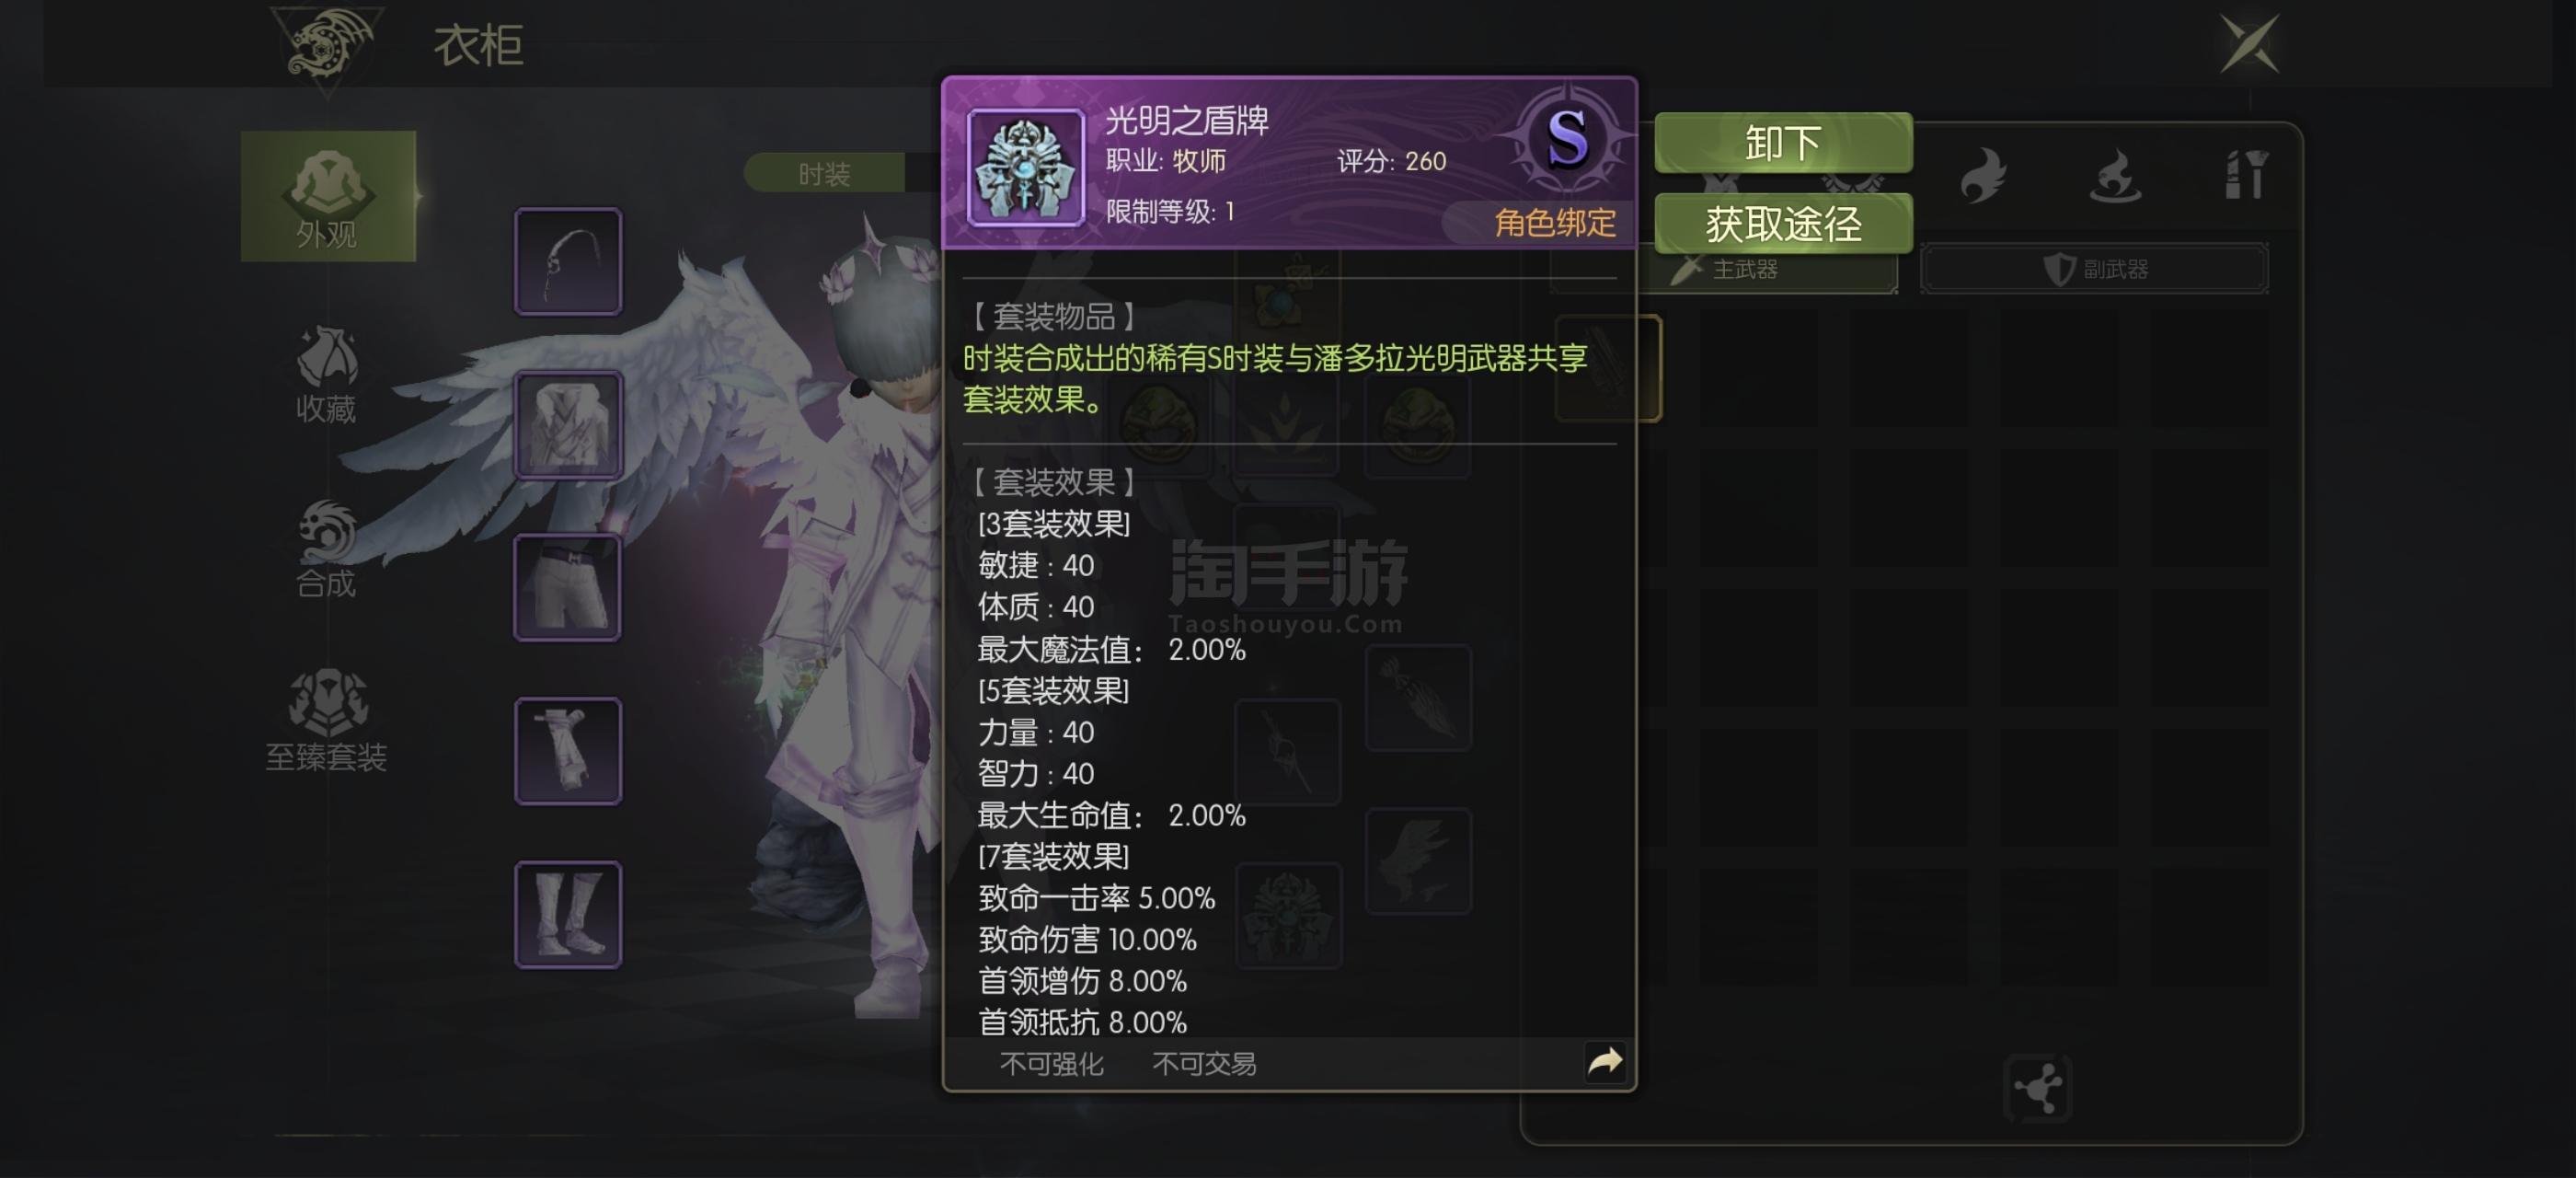Select the 外观 appearance sidebar tab
The height and width of the screenshot is (1178, 2576).
pos(328,196)
